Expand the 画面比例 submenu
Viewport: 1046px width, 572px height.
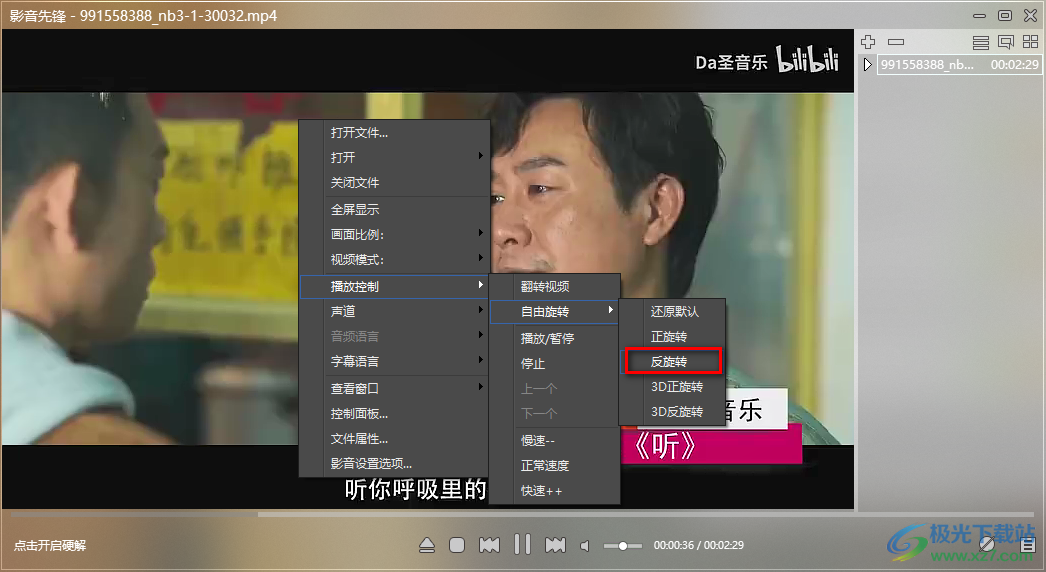[394, 234]
